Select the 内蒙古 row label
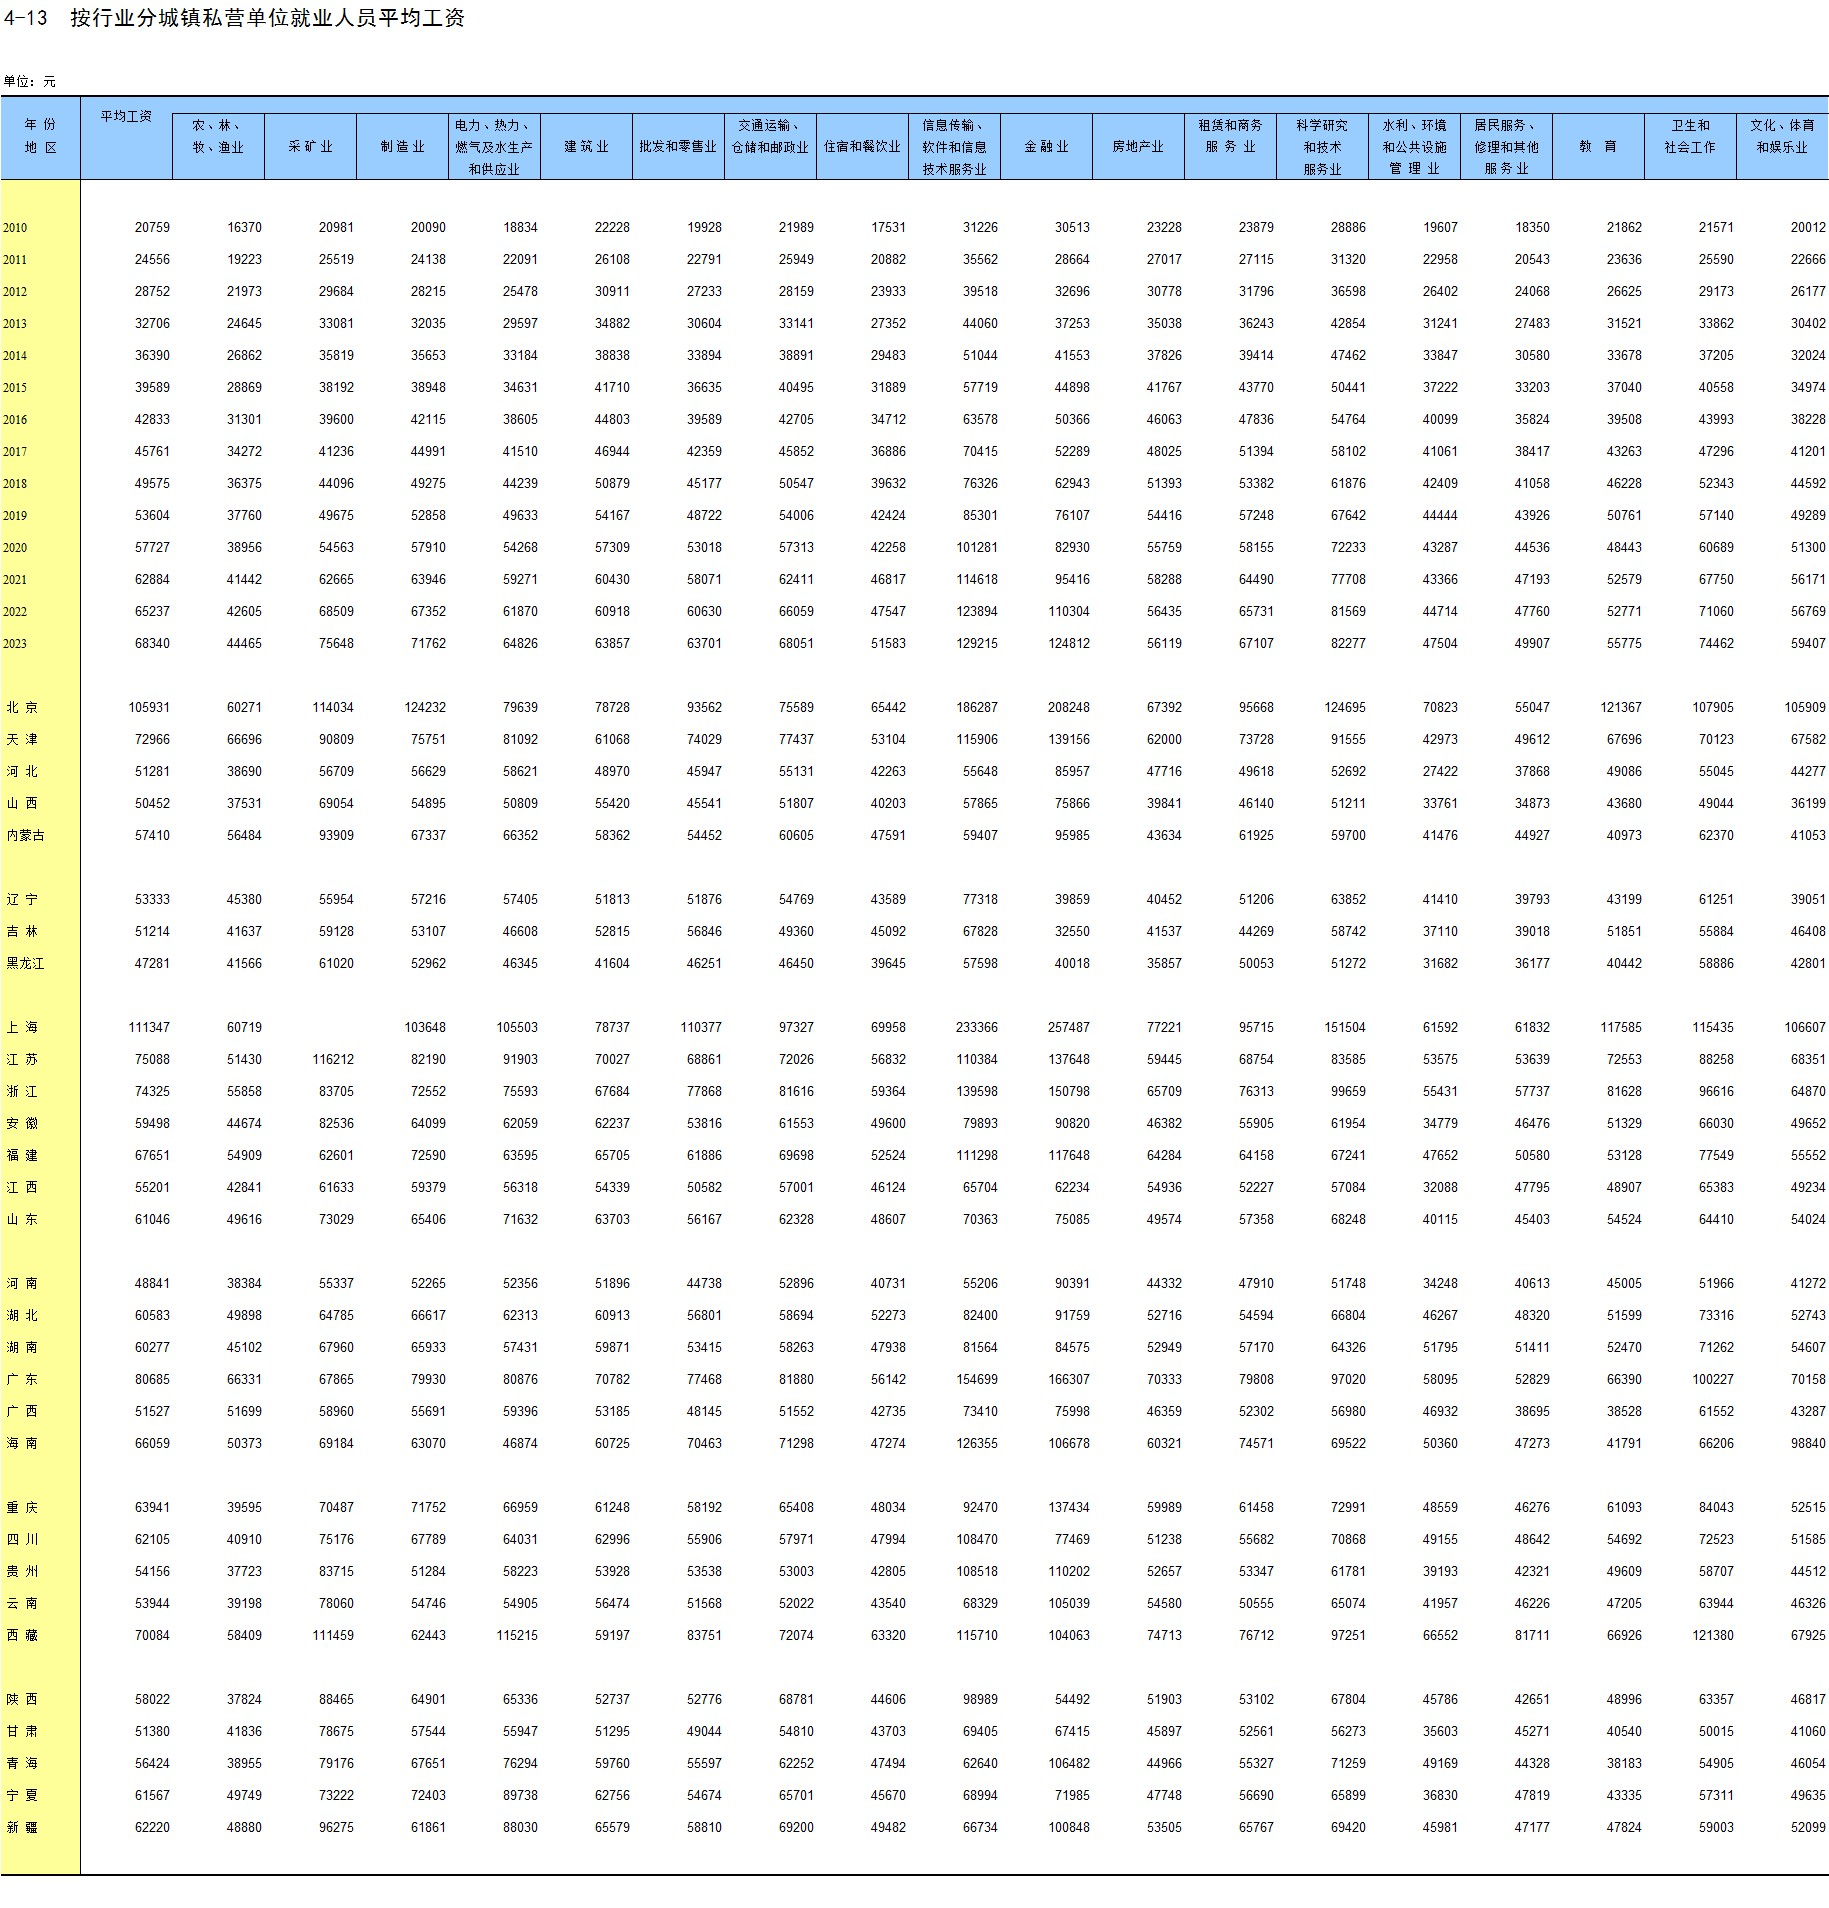The image size is (1829, 1908). pos(25,836)
